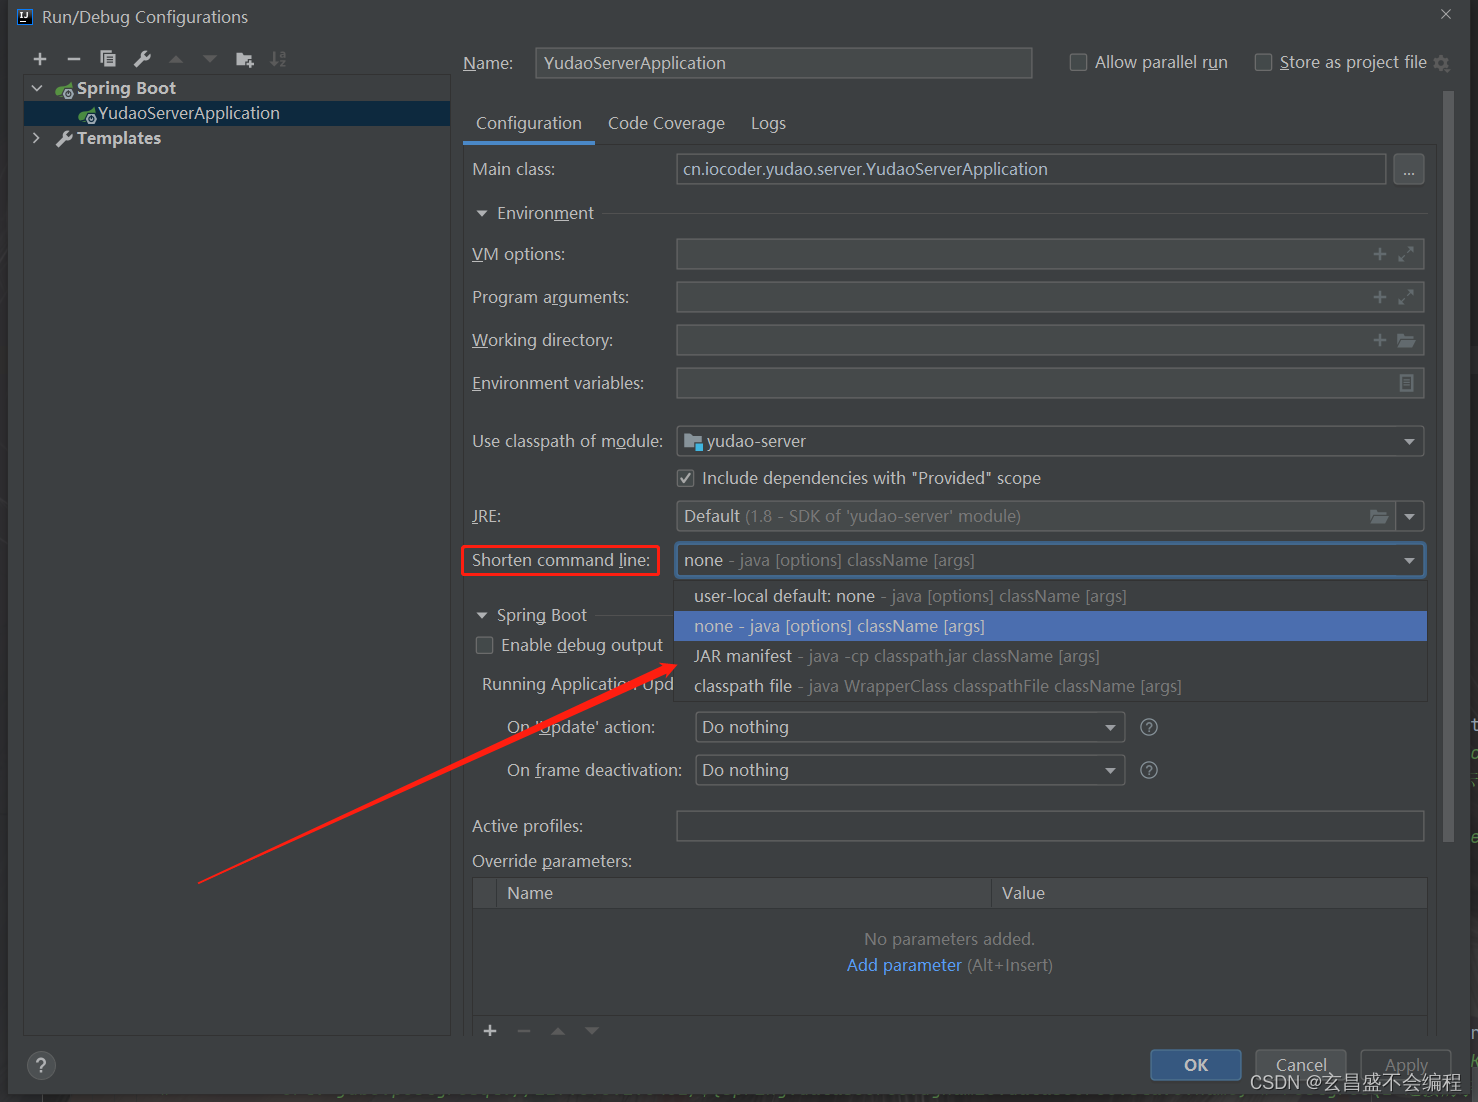1478x1102 pixels.
Task: Insert macro plus in VM options
Action: [1380, 254]
